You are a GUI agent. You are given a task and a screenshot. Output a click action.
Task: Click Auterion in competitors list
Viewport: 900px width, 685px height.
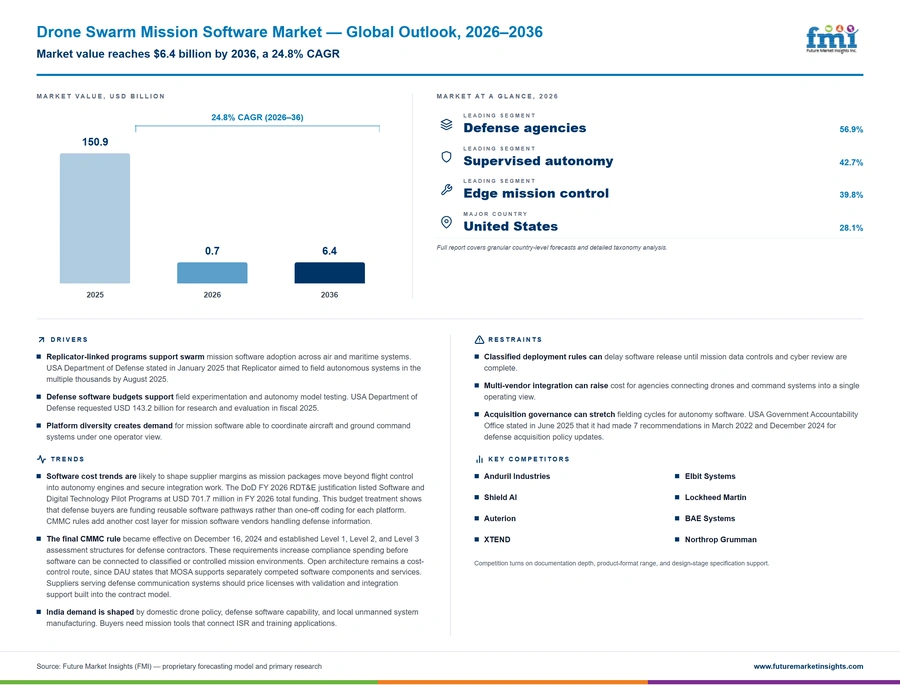tap(499, 518)
